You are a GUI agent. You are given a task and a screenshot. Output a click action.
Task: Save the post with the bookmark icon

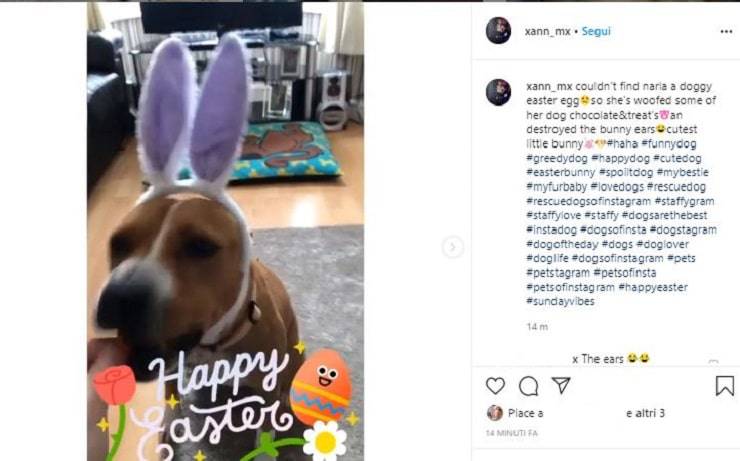coord(725,386)
